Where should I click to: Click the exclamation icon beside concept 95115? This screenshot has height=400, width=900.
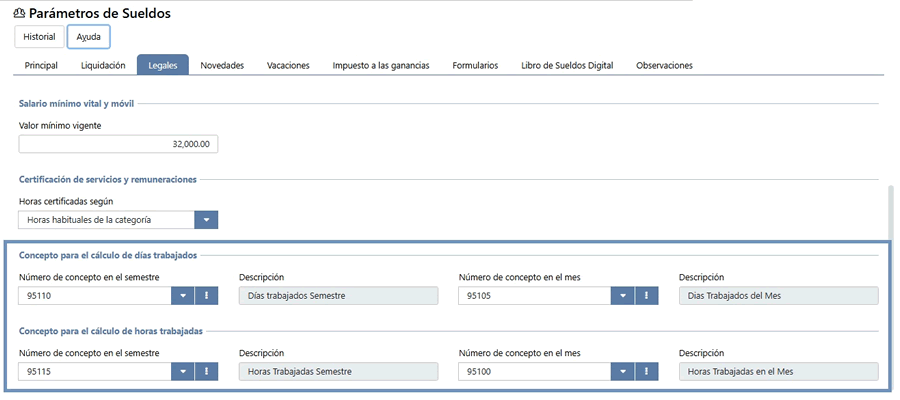[x=207, y=371]
